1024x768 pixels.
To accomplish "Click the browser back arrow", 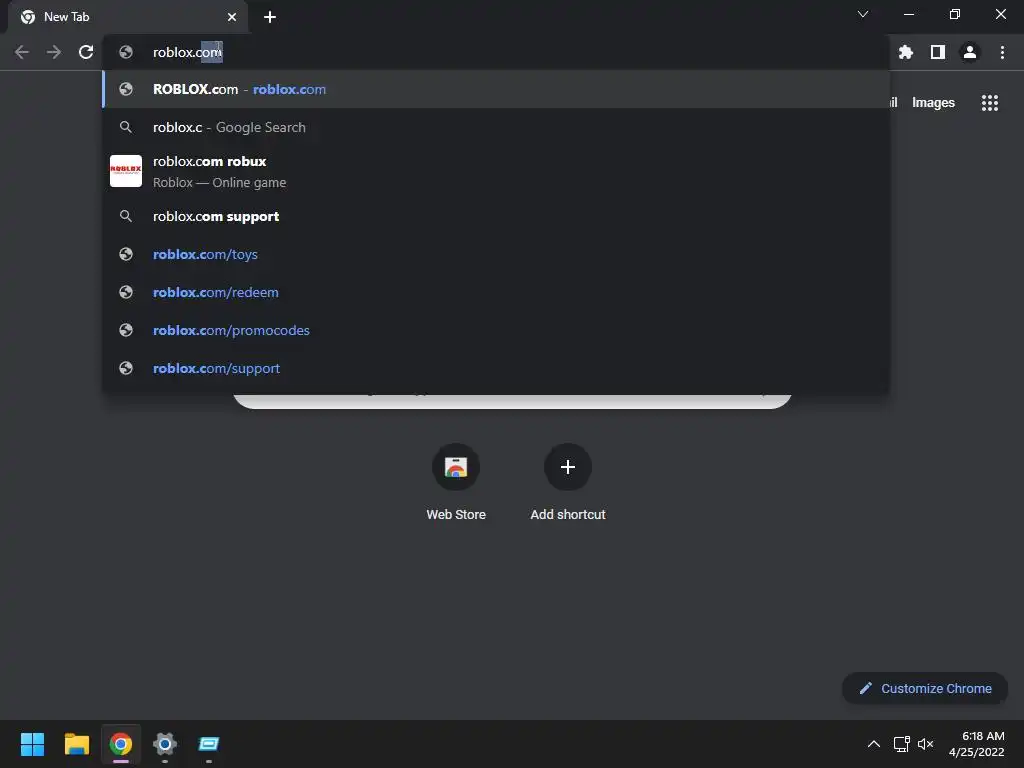I will point(22,52).
